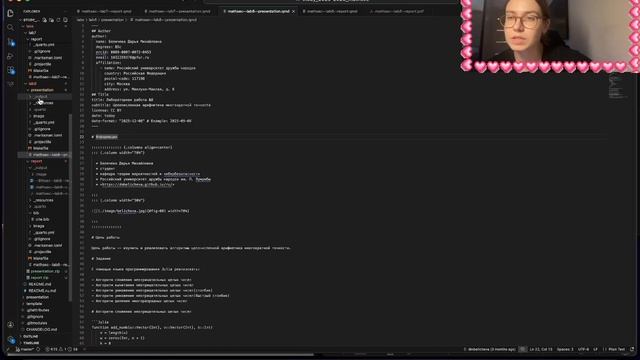
Task: Click UTF-8 encoding in status bar
Action: 583,349
